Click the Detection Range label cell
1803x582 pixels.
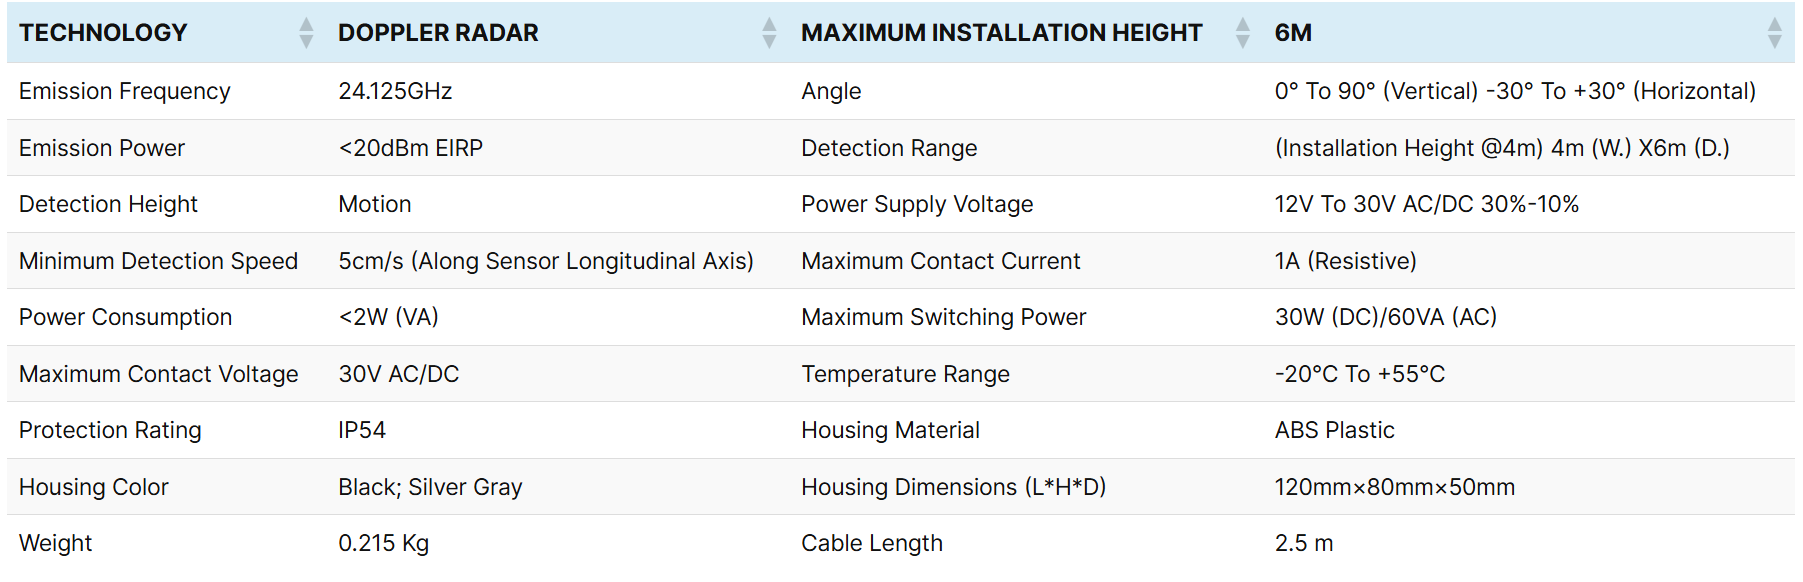pos(889,148)
